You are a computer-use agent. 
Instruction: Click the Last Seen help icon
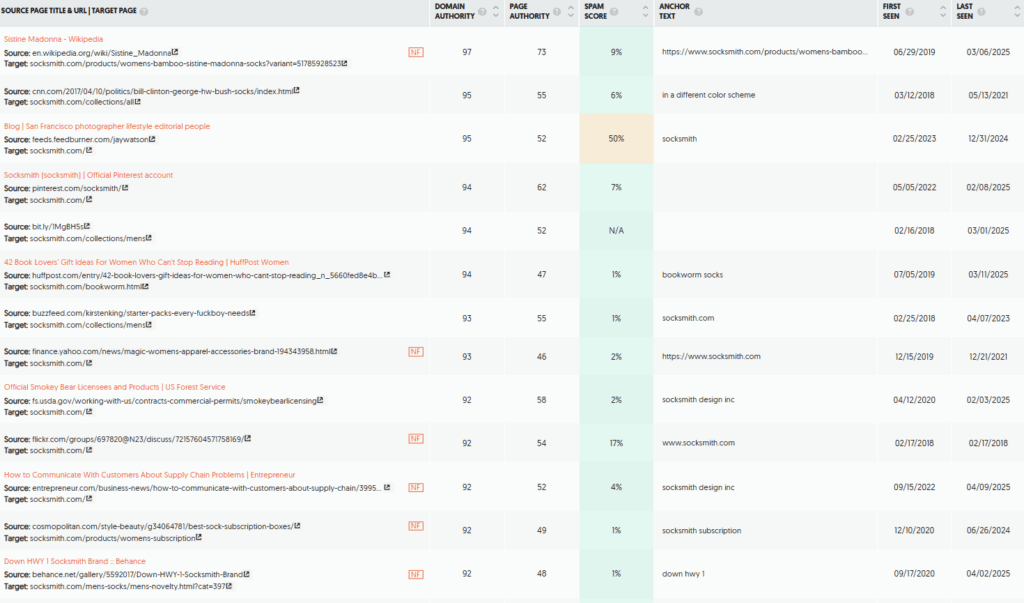pos(982,11)
